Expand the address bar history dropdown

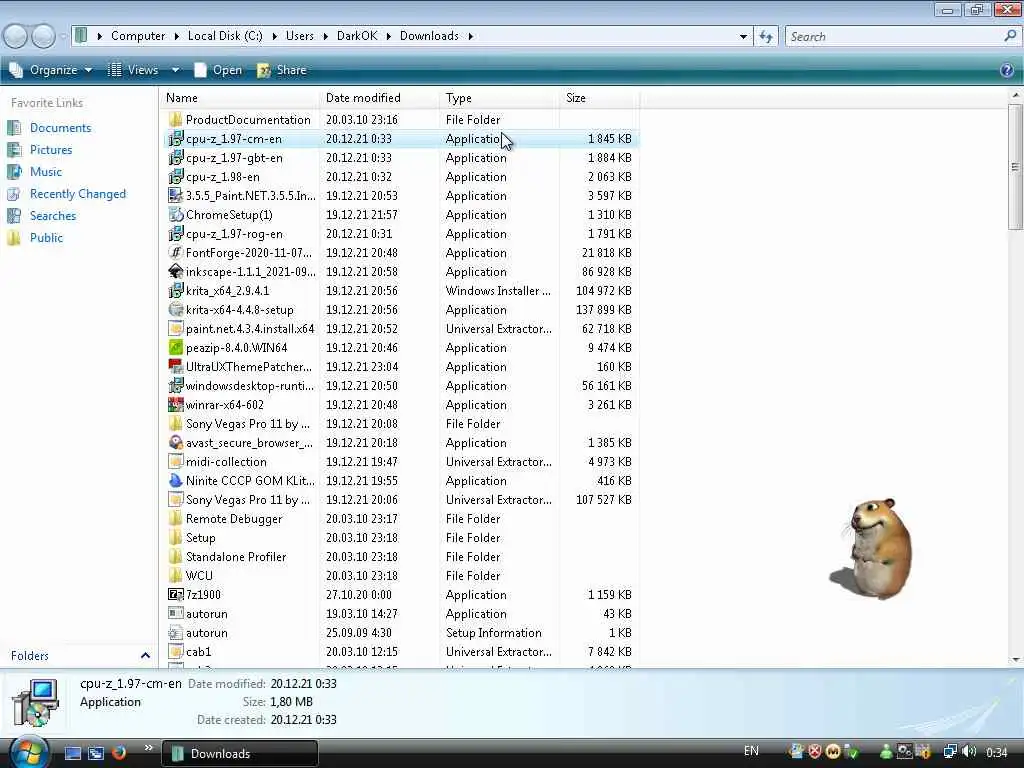tap(743, 37)
